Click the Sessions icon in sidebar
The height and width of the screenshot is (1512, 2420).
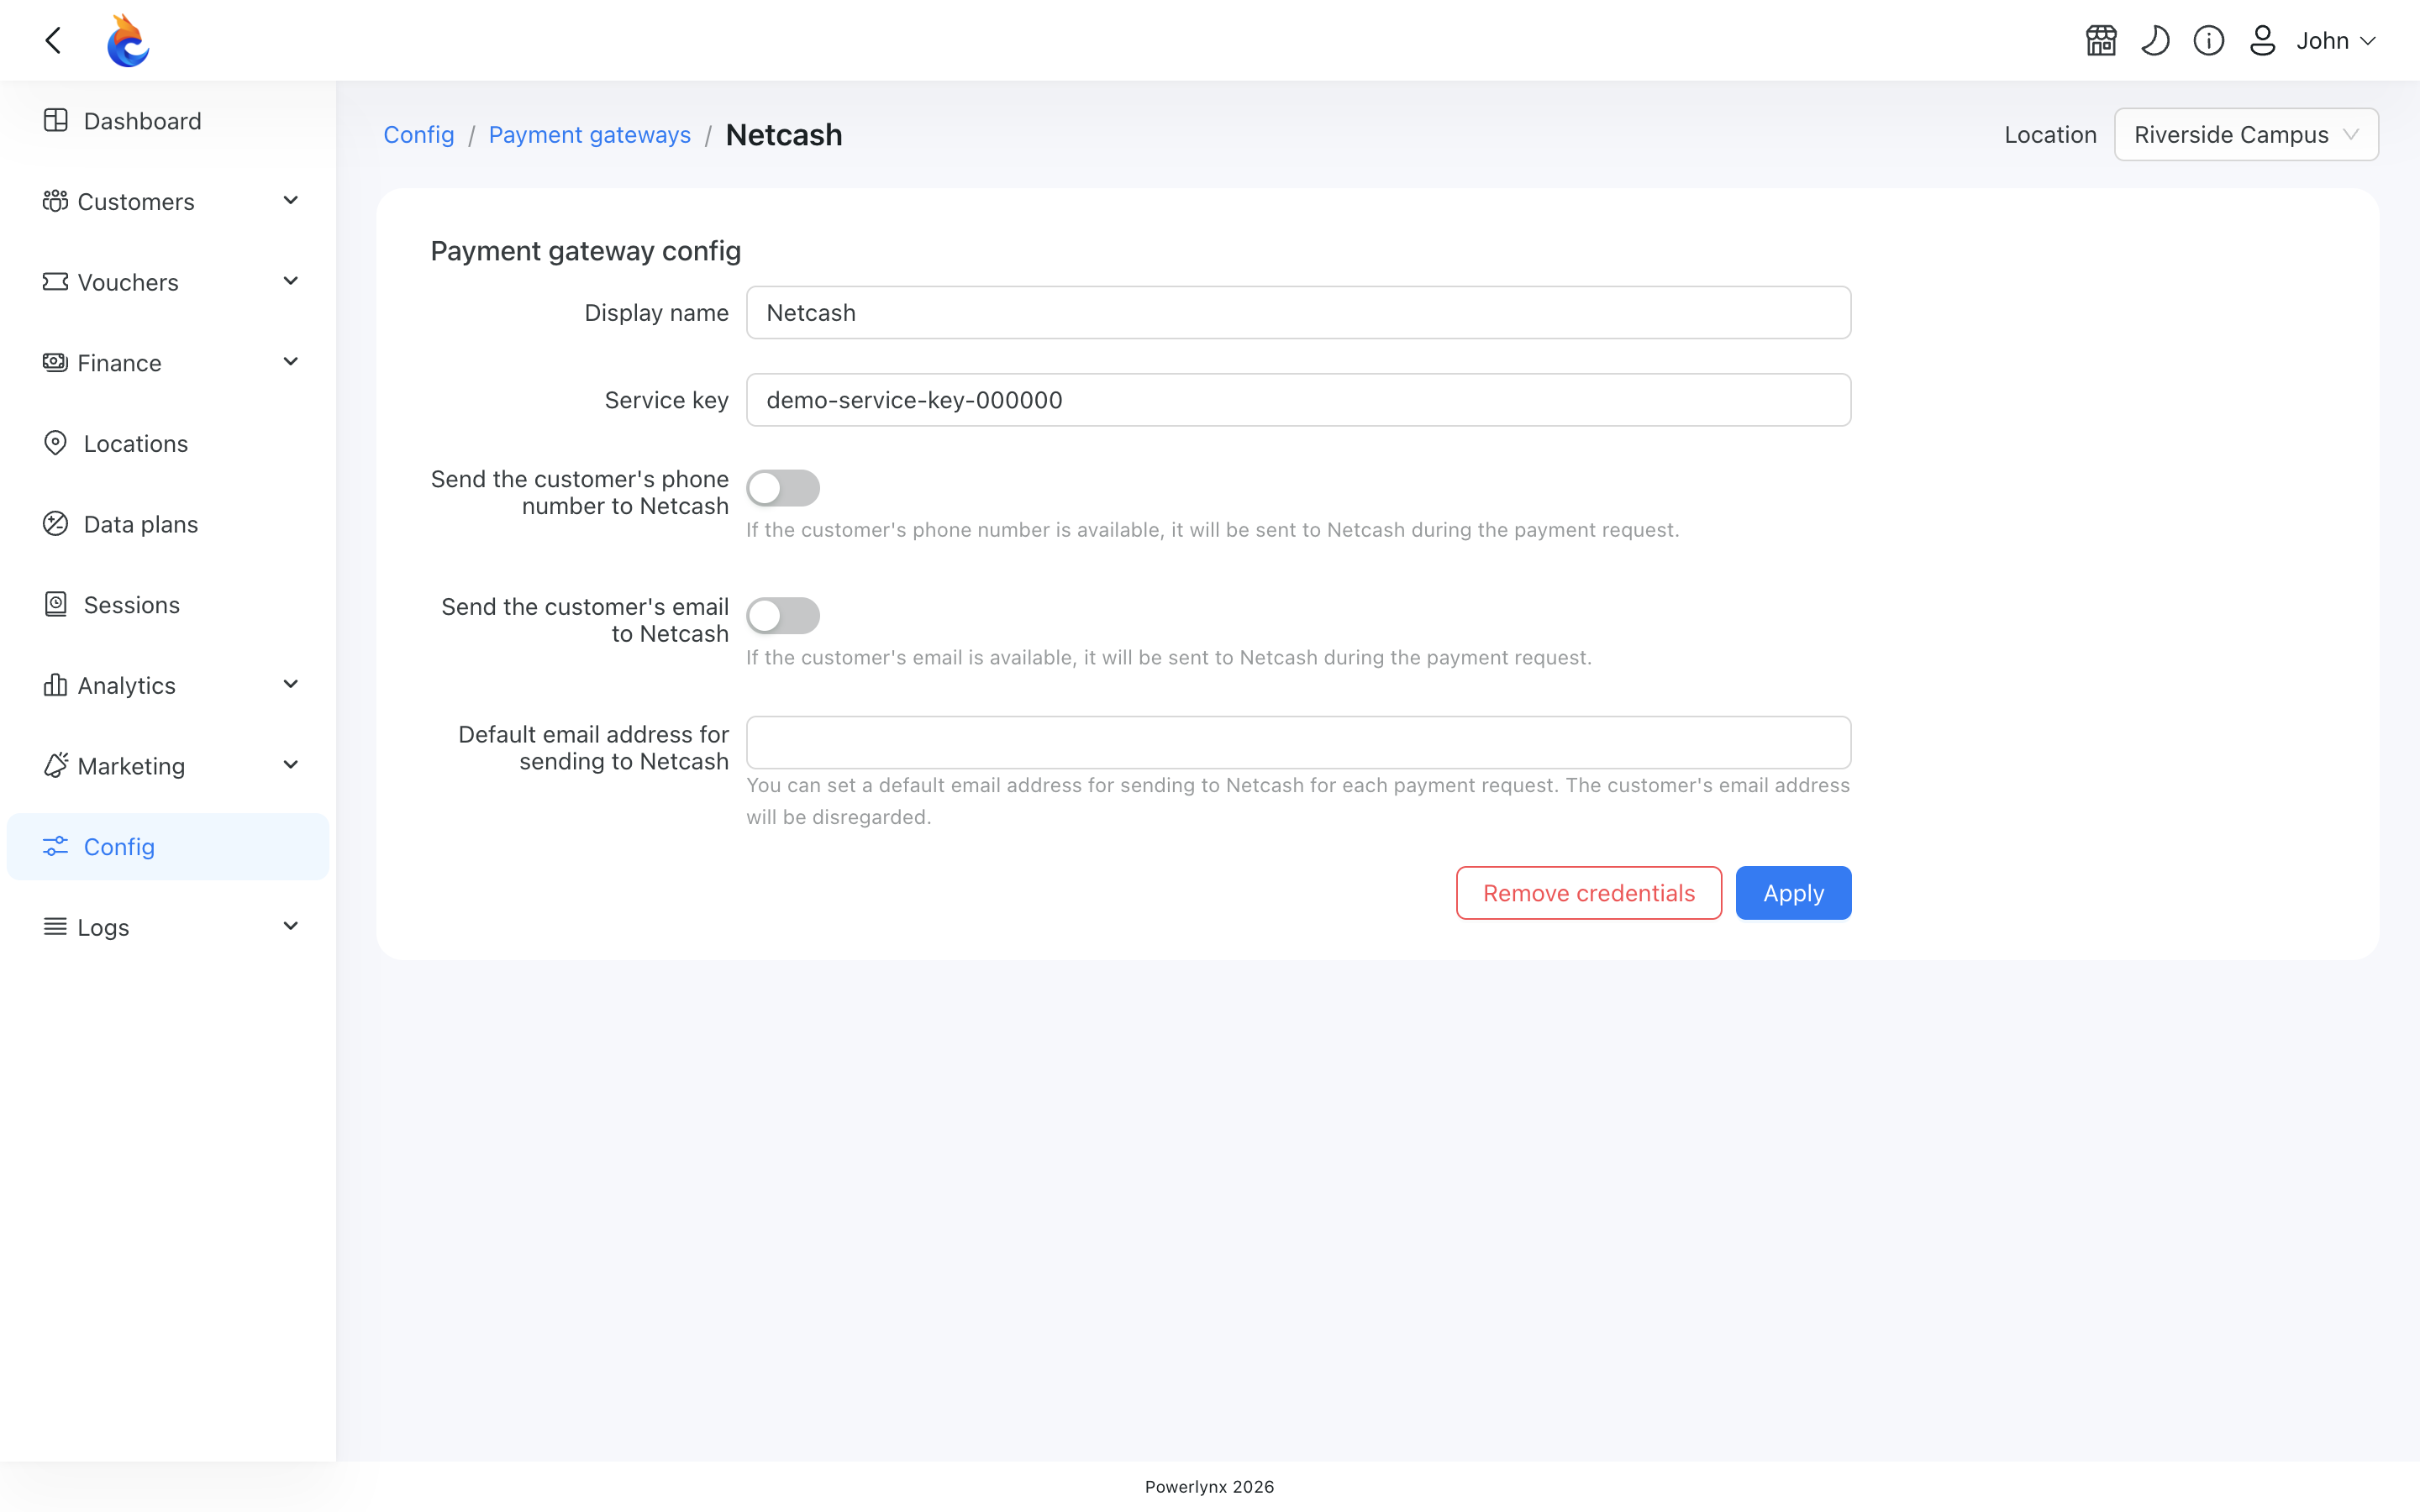(56, 604)
